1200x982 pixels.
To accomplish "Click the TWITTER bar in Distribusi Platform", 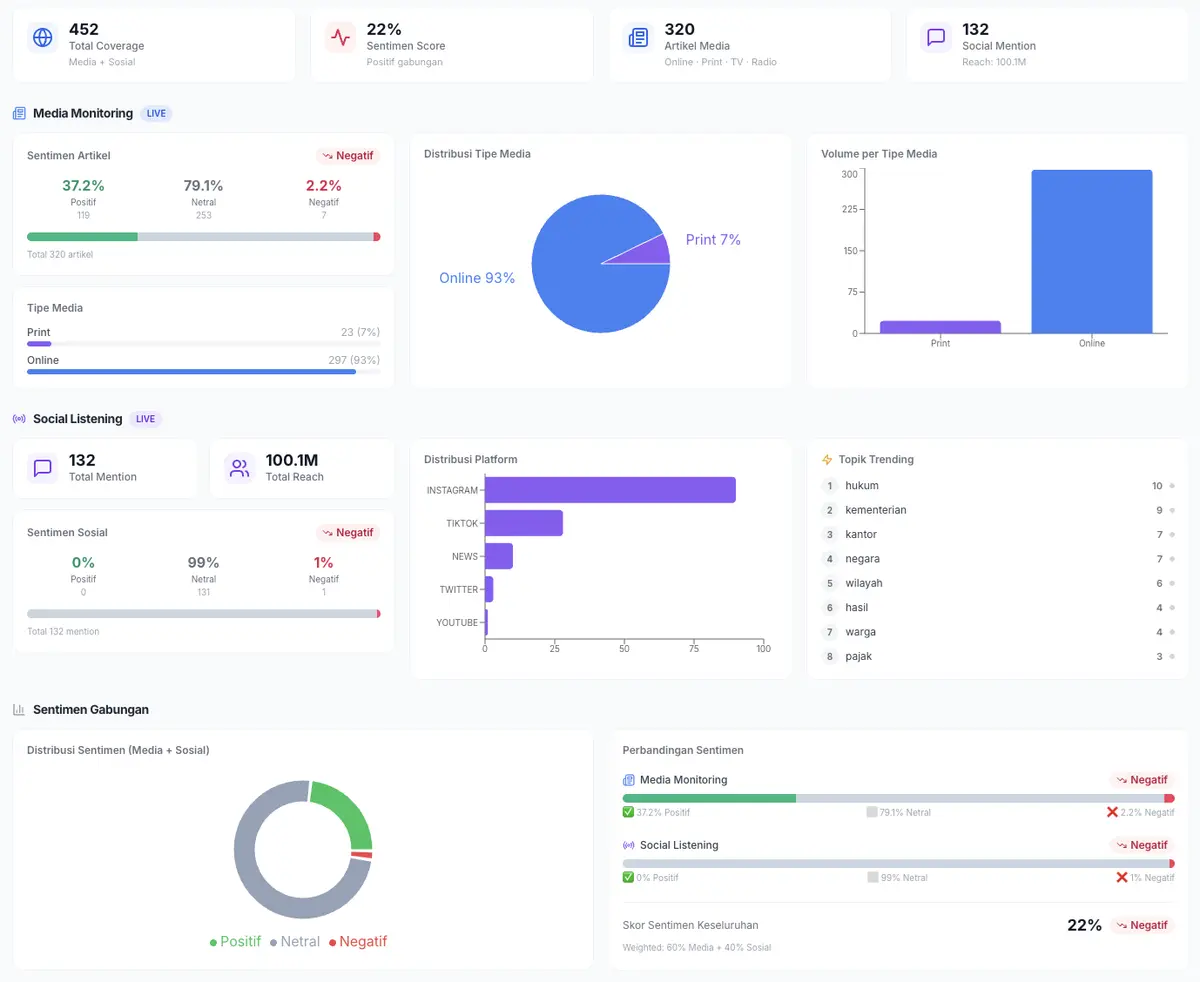I will tap(489, 589).
